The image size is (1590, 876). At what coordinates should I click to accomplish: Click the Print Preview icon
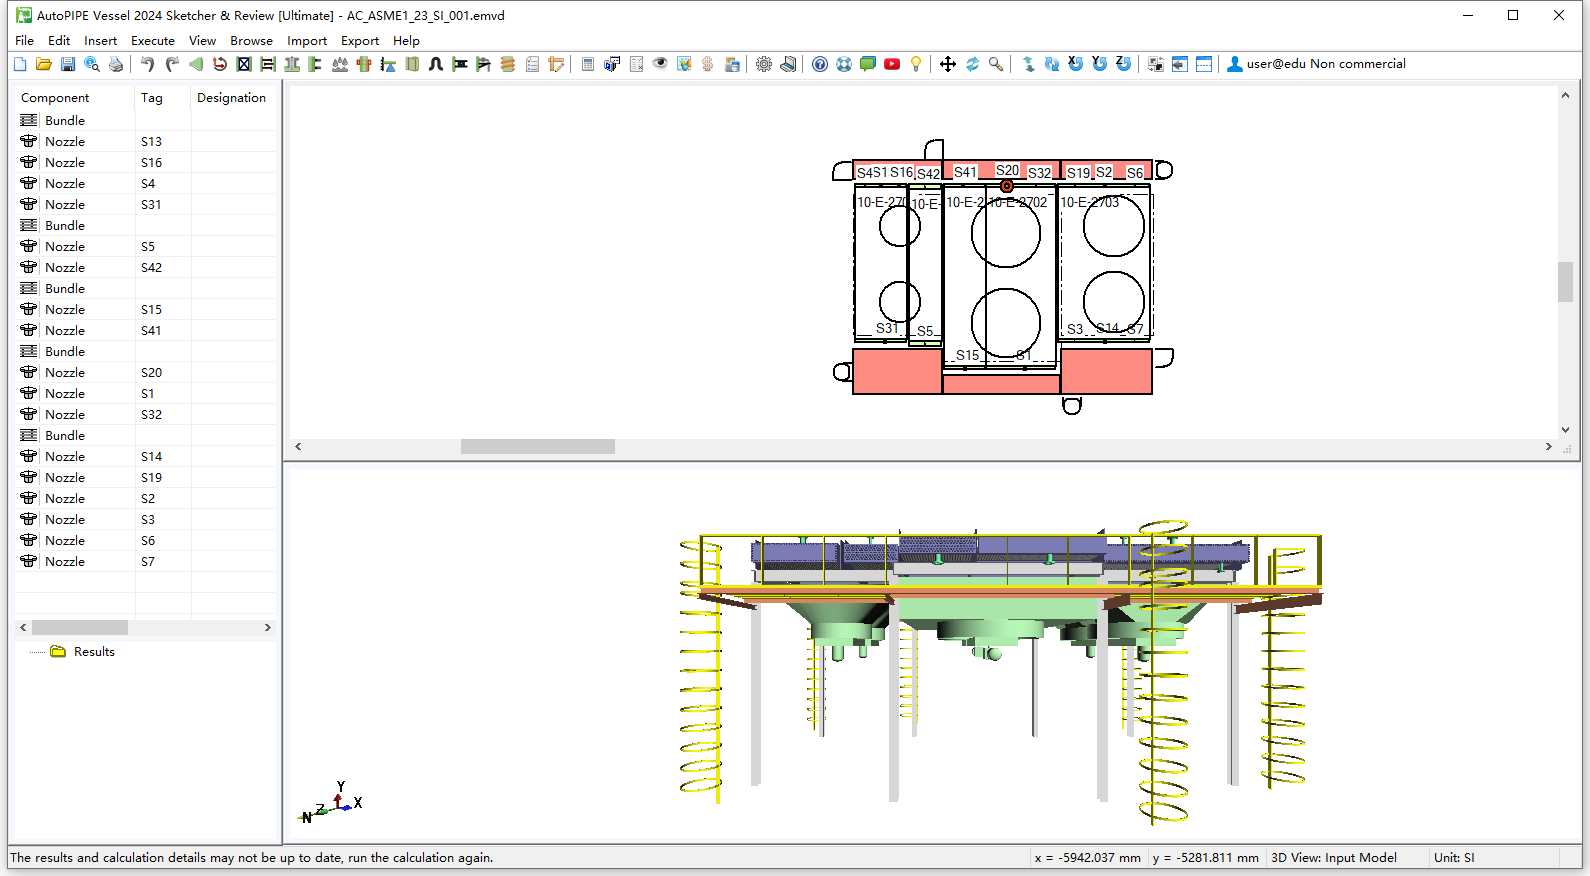(x=92, y=64)
